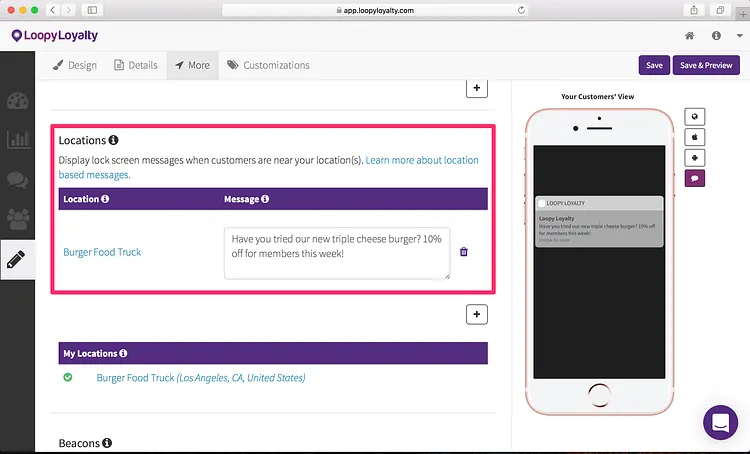Click the info icon next to Locations heading
The height and width of the screenshot is (454, 750).
[x=113, y=140]
